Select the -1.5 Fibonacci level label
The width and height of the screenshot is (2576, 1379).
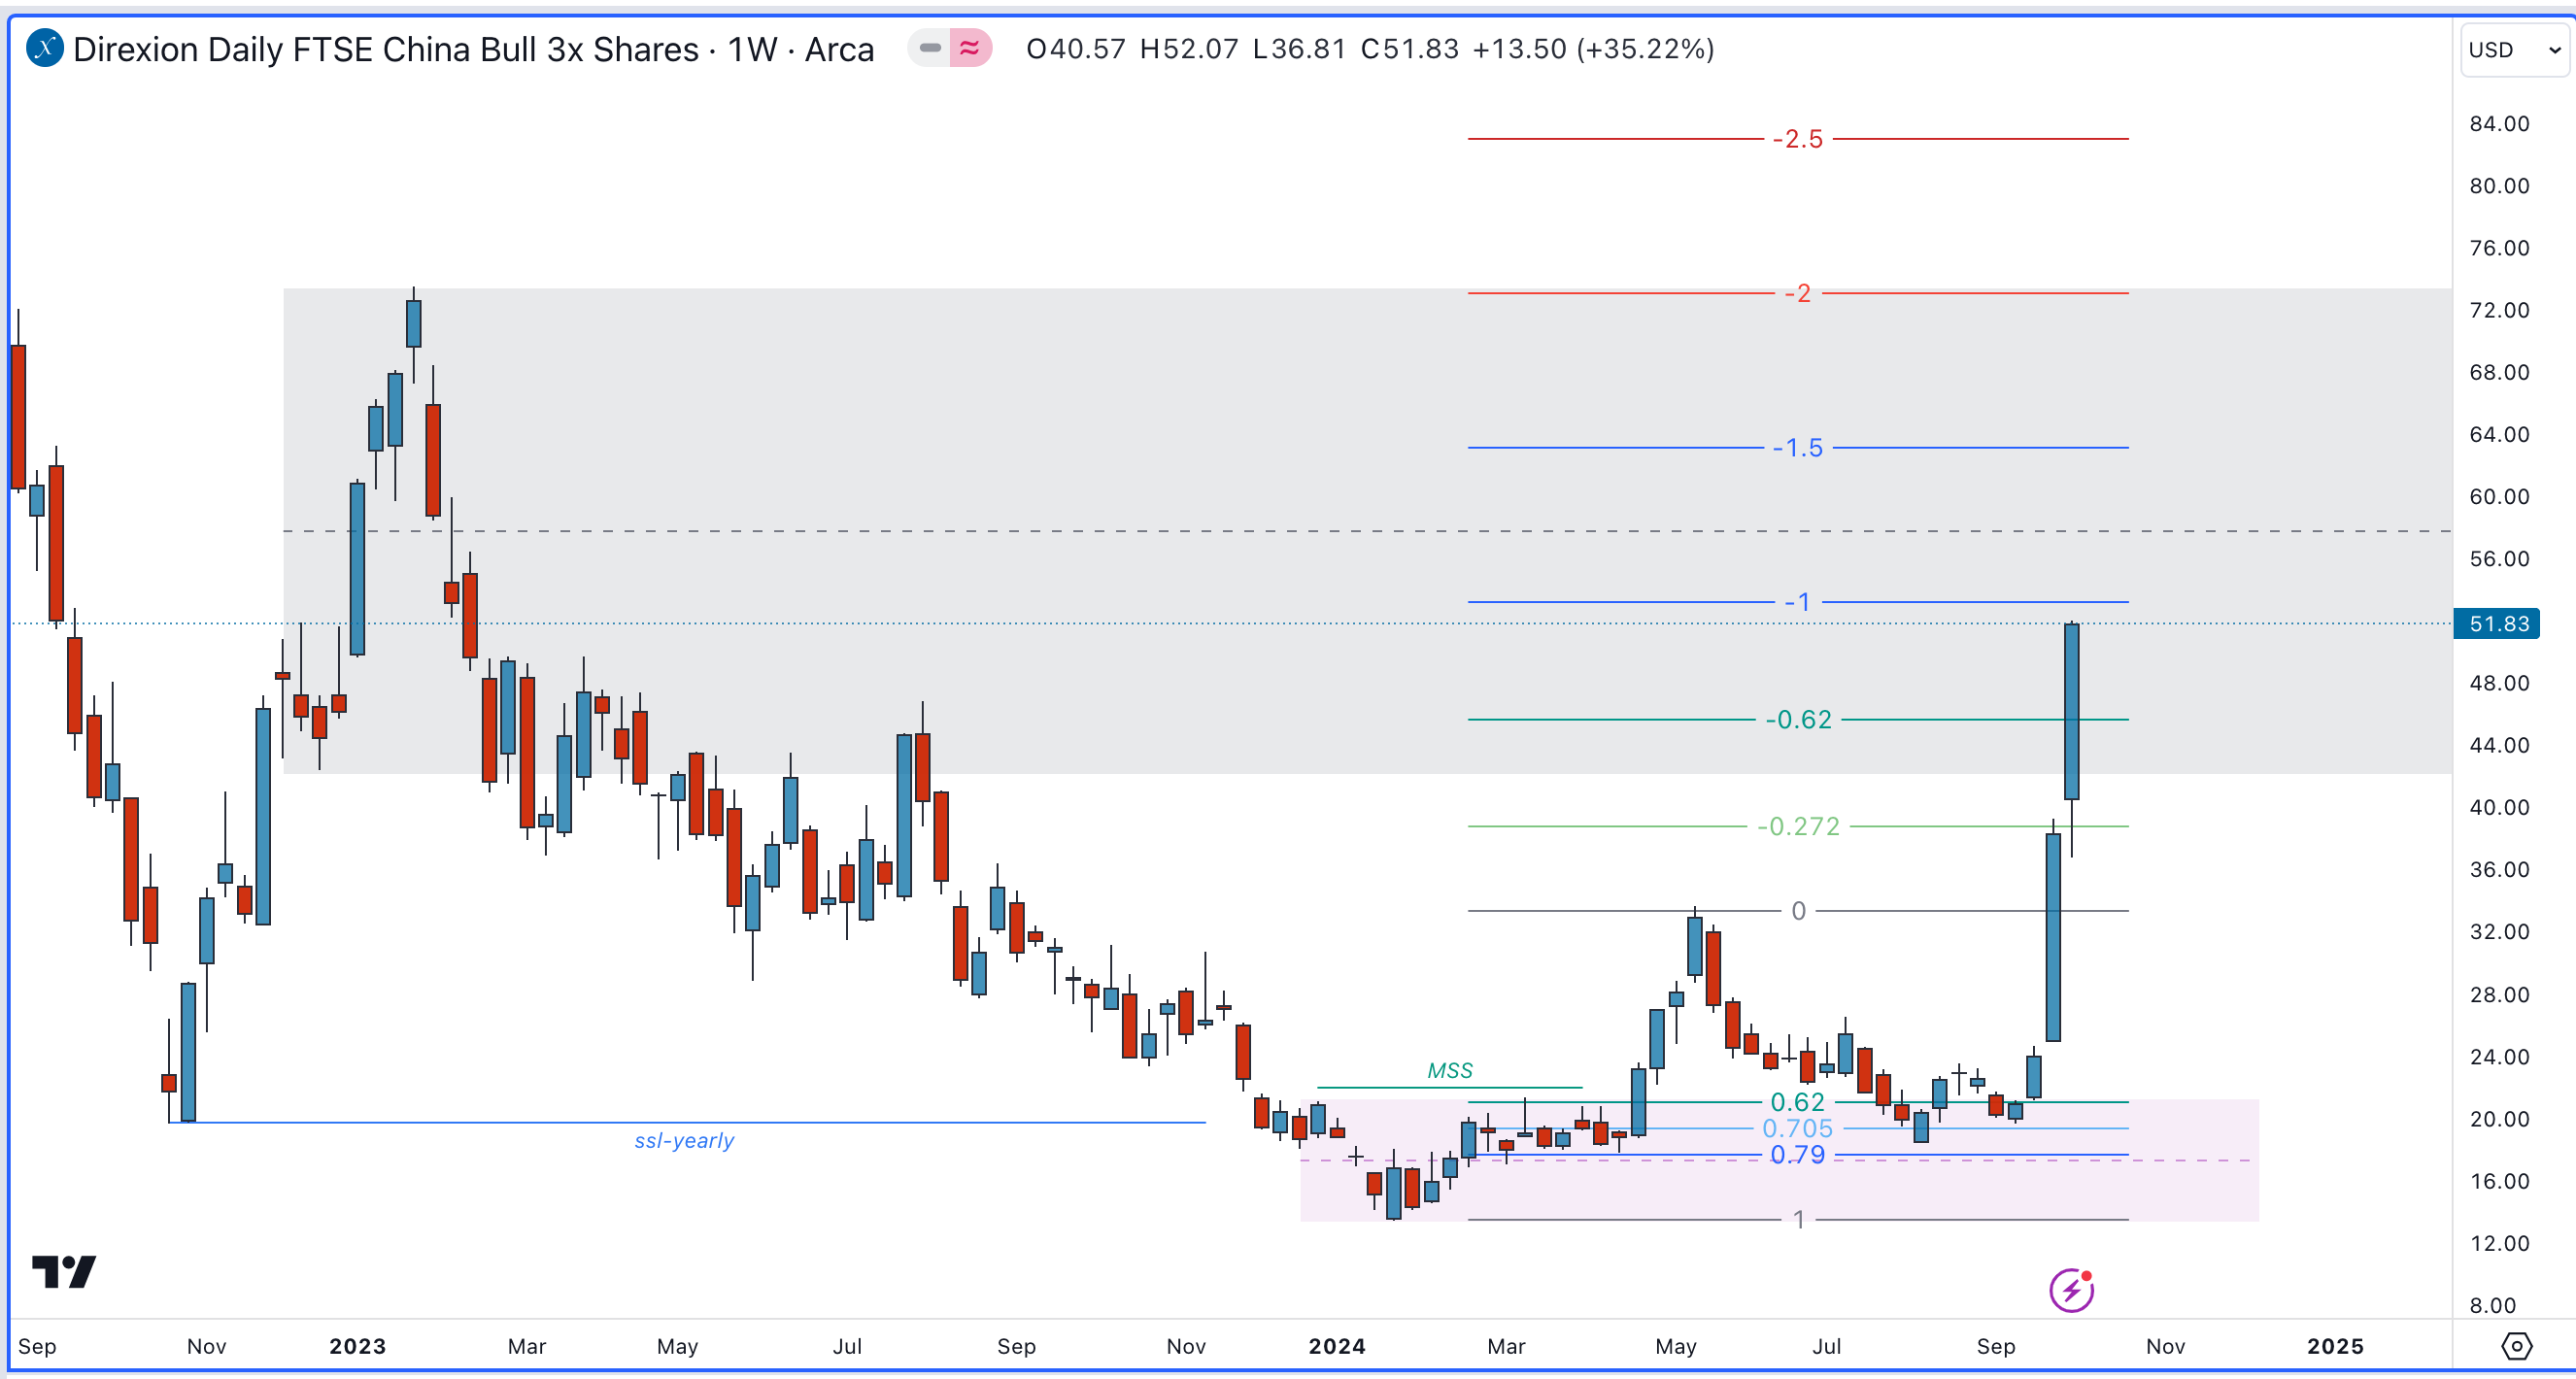tap(1798, 448)
